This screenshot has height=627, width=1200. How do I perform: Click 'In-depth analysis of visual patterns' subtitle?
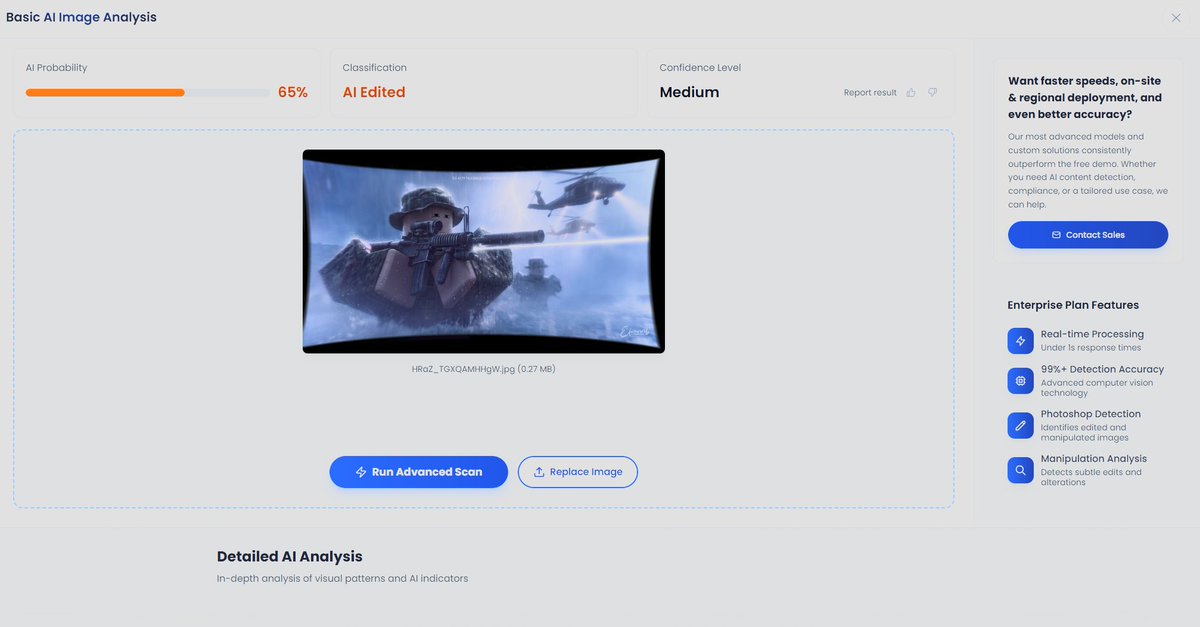coord(342,578)
